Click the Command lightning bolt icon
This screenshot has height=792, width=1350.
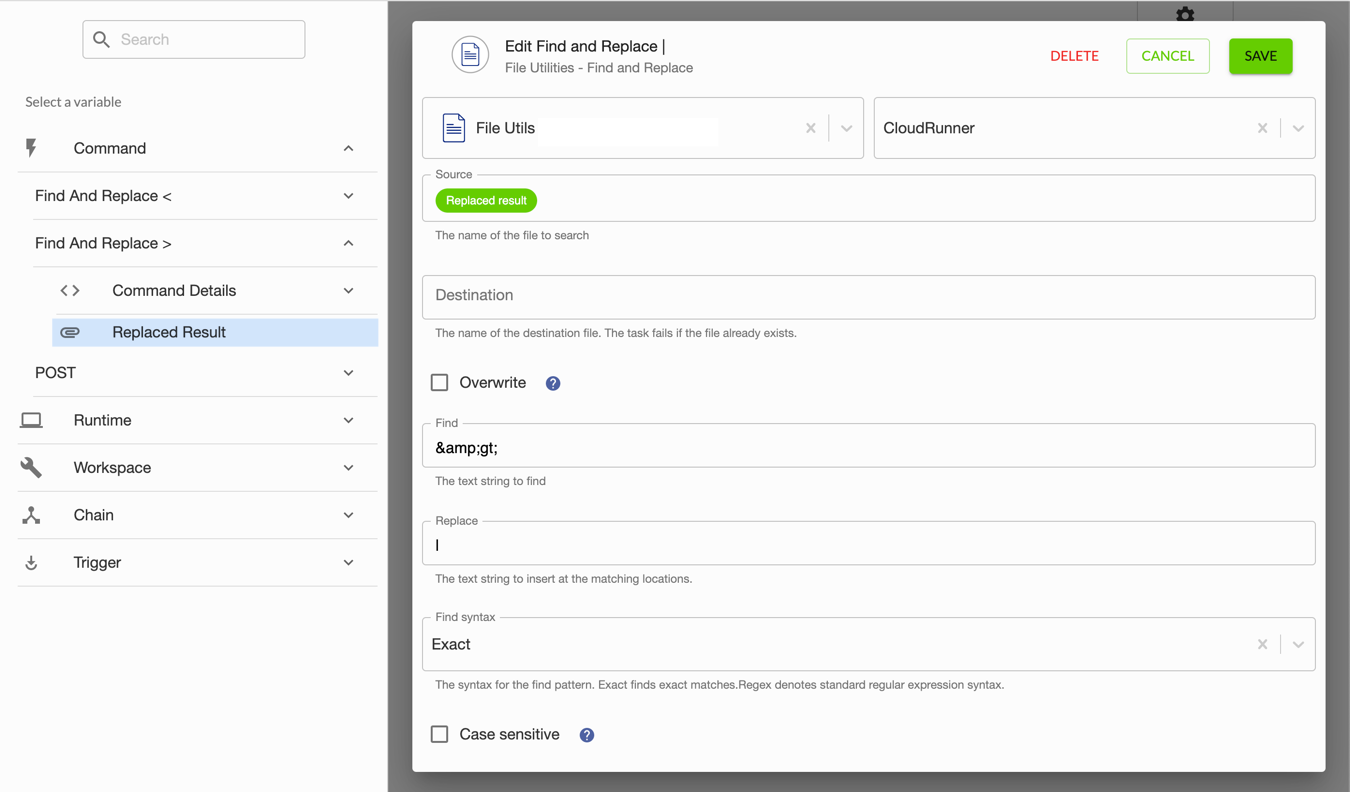tap(31, 148)
